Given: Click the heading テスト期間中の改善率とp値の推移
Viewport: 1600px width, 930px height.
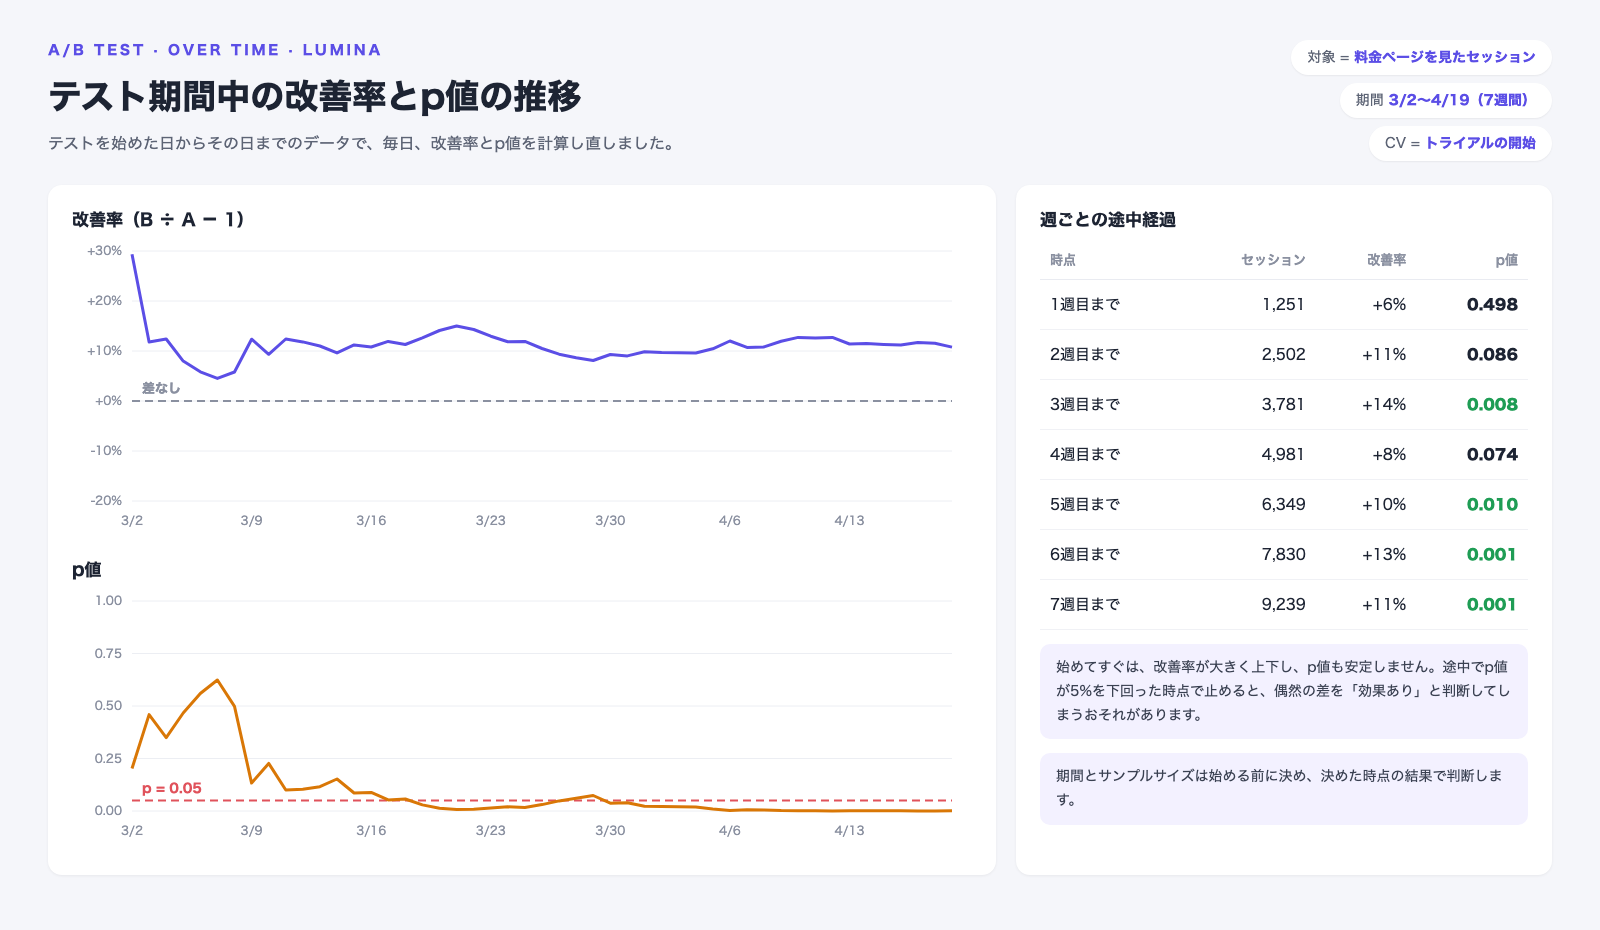Looking at the screenshot, I should tap(315, 96).
